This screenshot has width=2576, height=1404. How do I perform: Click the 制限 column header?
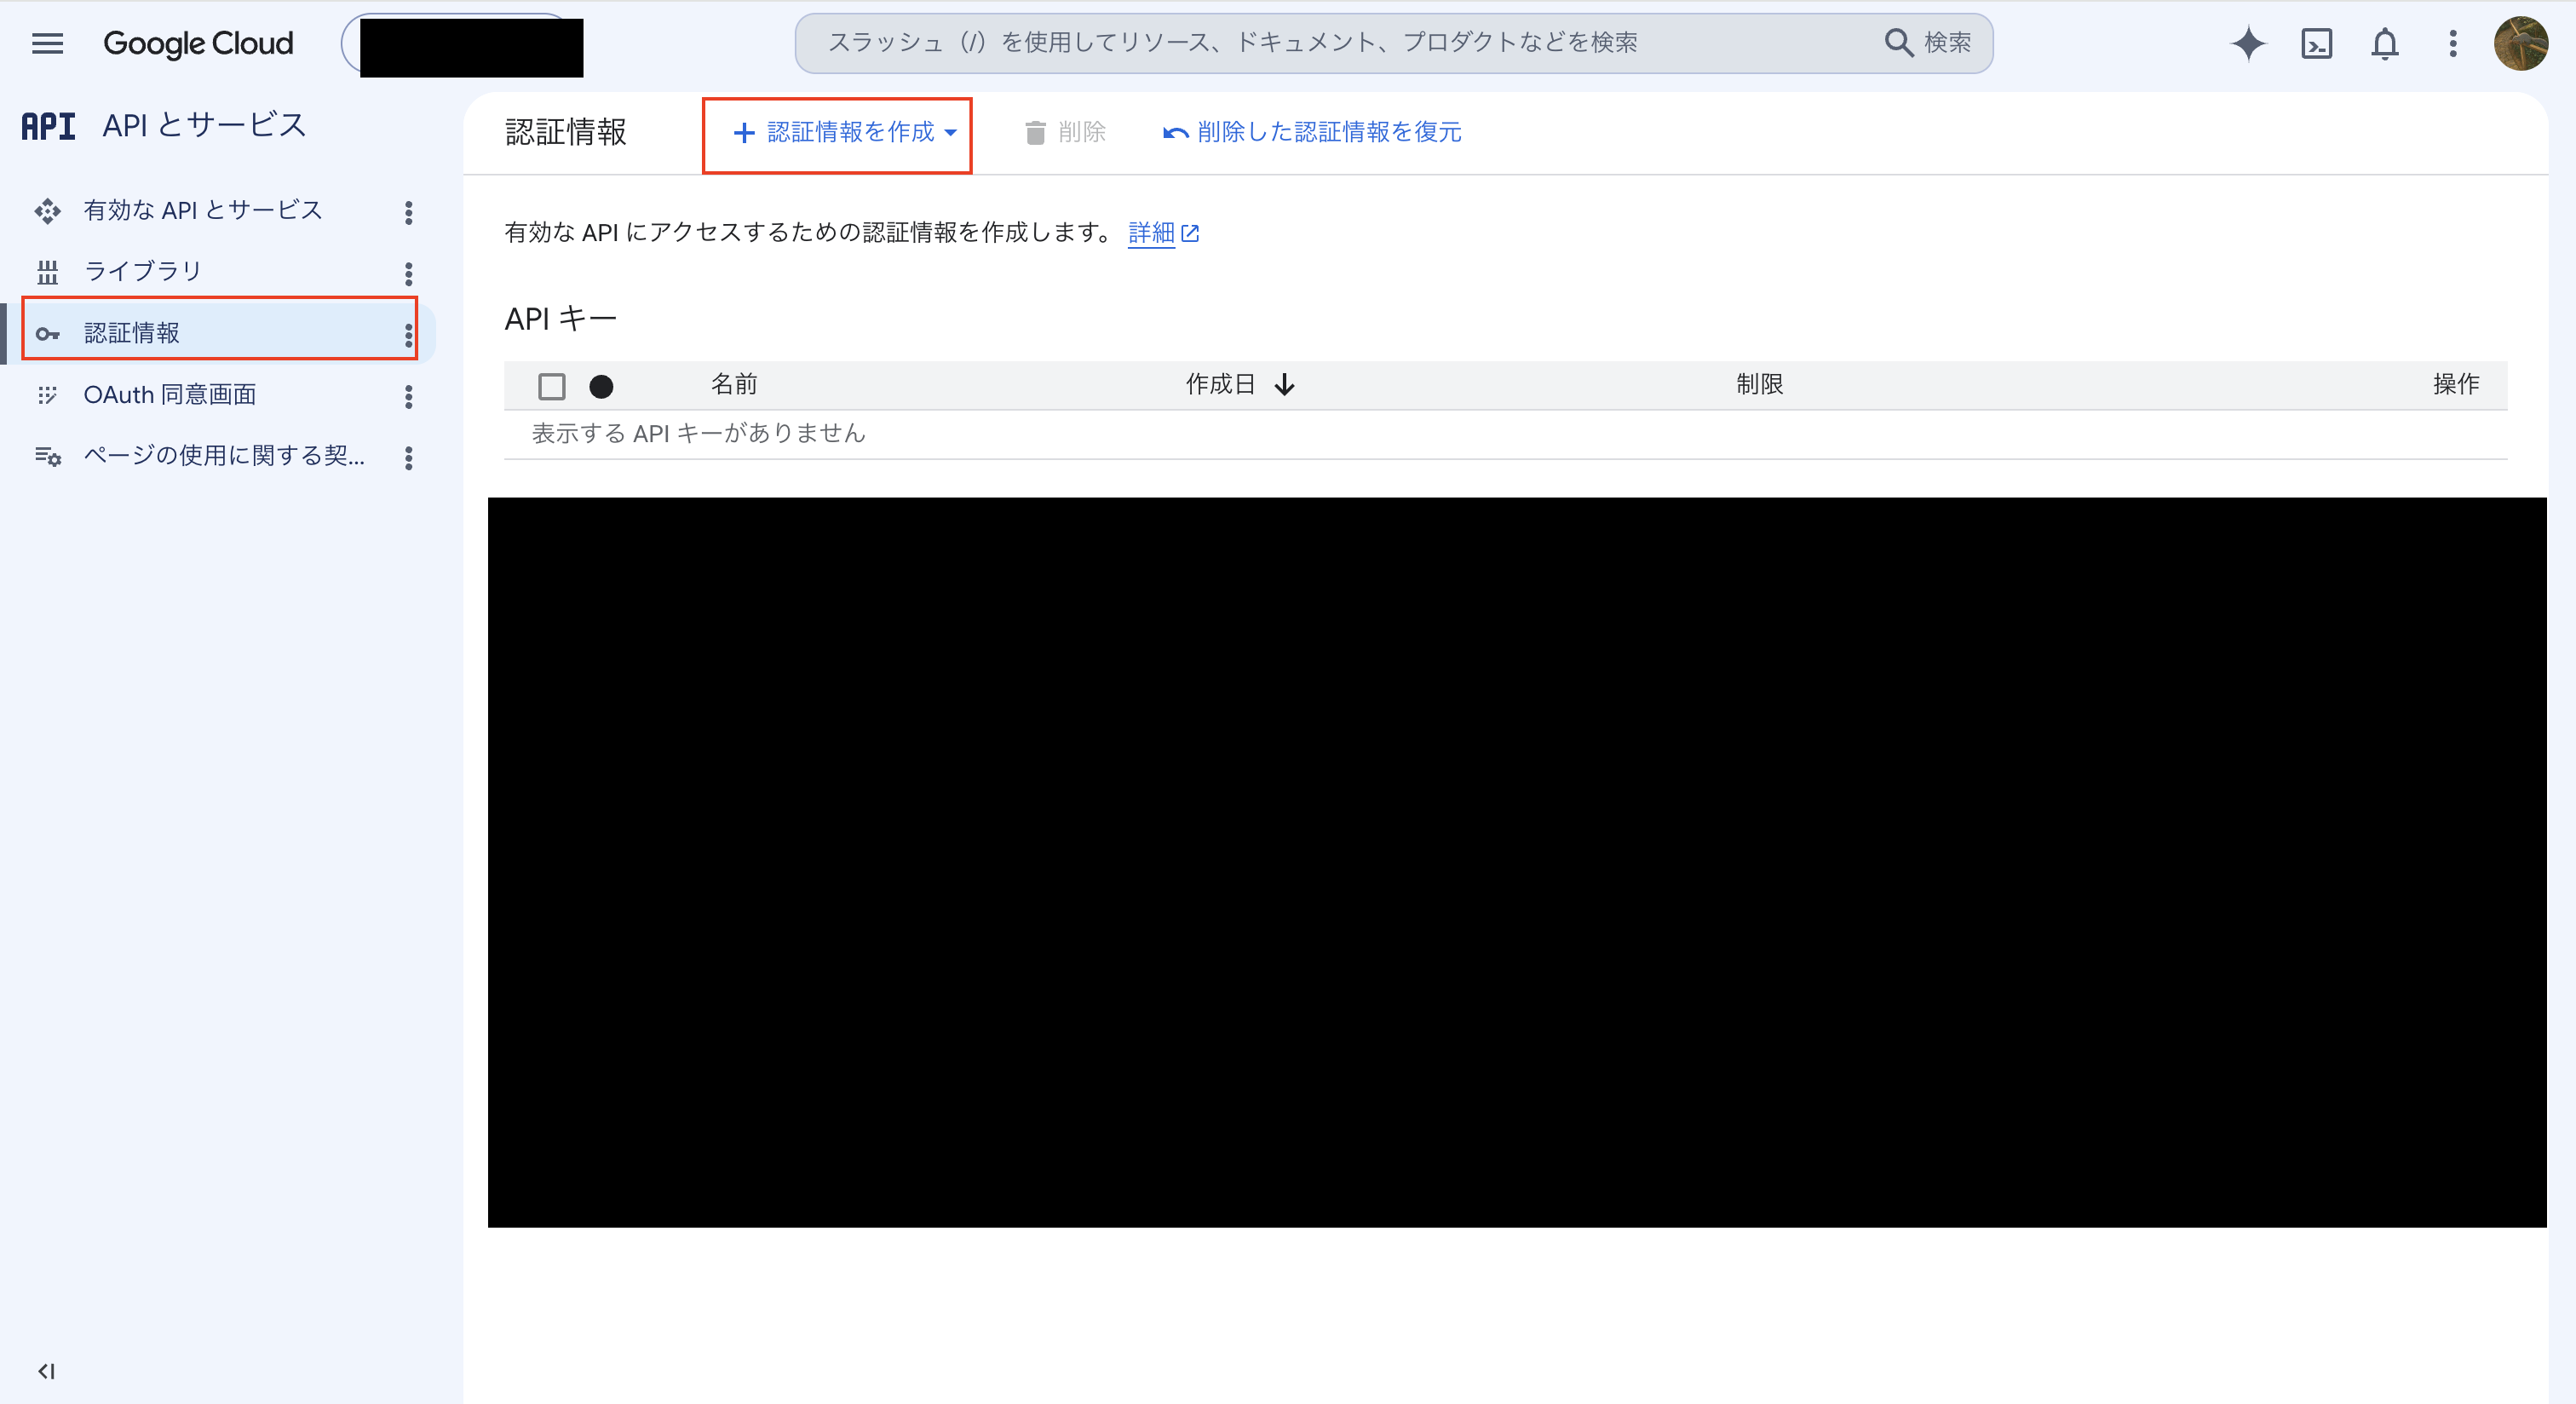point(1760,384)
